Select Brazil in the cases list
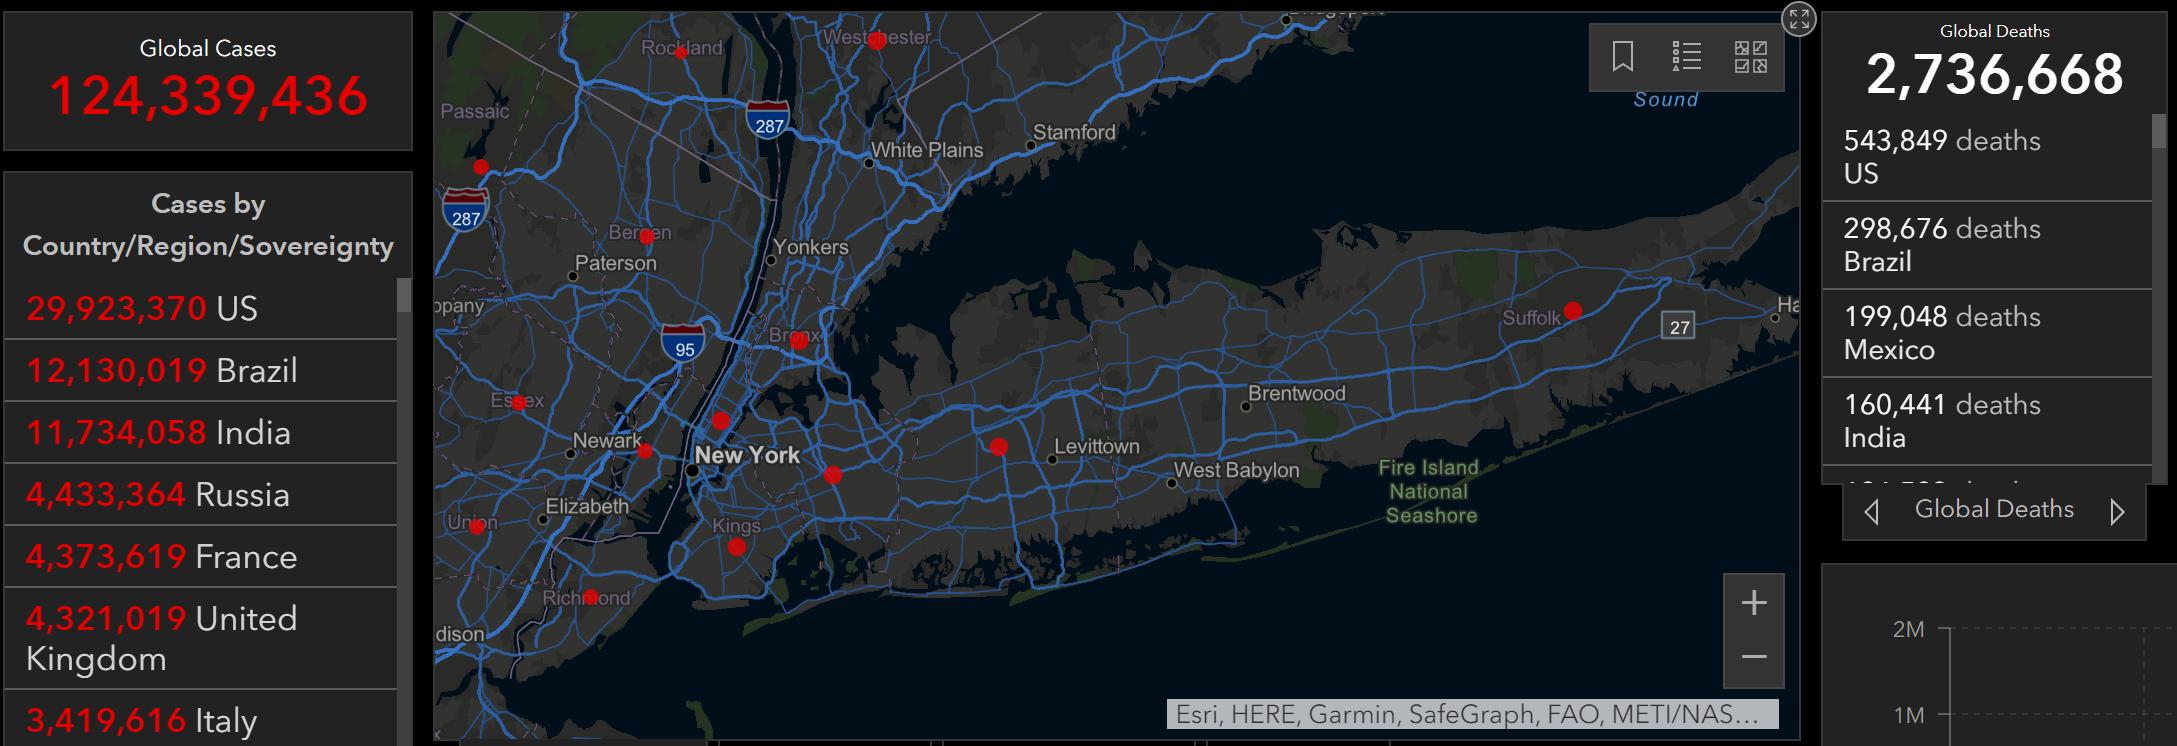The height and width of the screenshot is (746, 2177). click(x=201, y=371)
